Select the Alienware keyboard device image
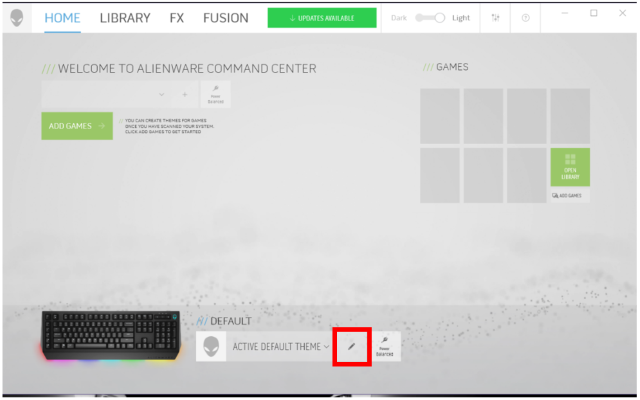 pyautogui.click(x=111, y=336)
